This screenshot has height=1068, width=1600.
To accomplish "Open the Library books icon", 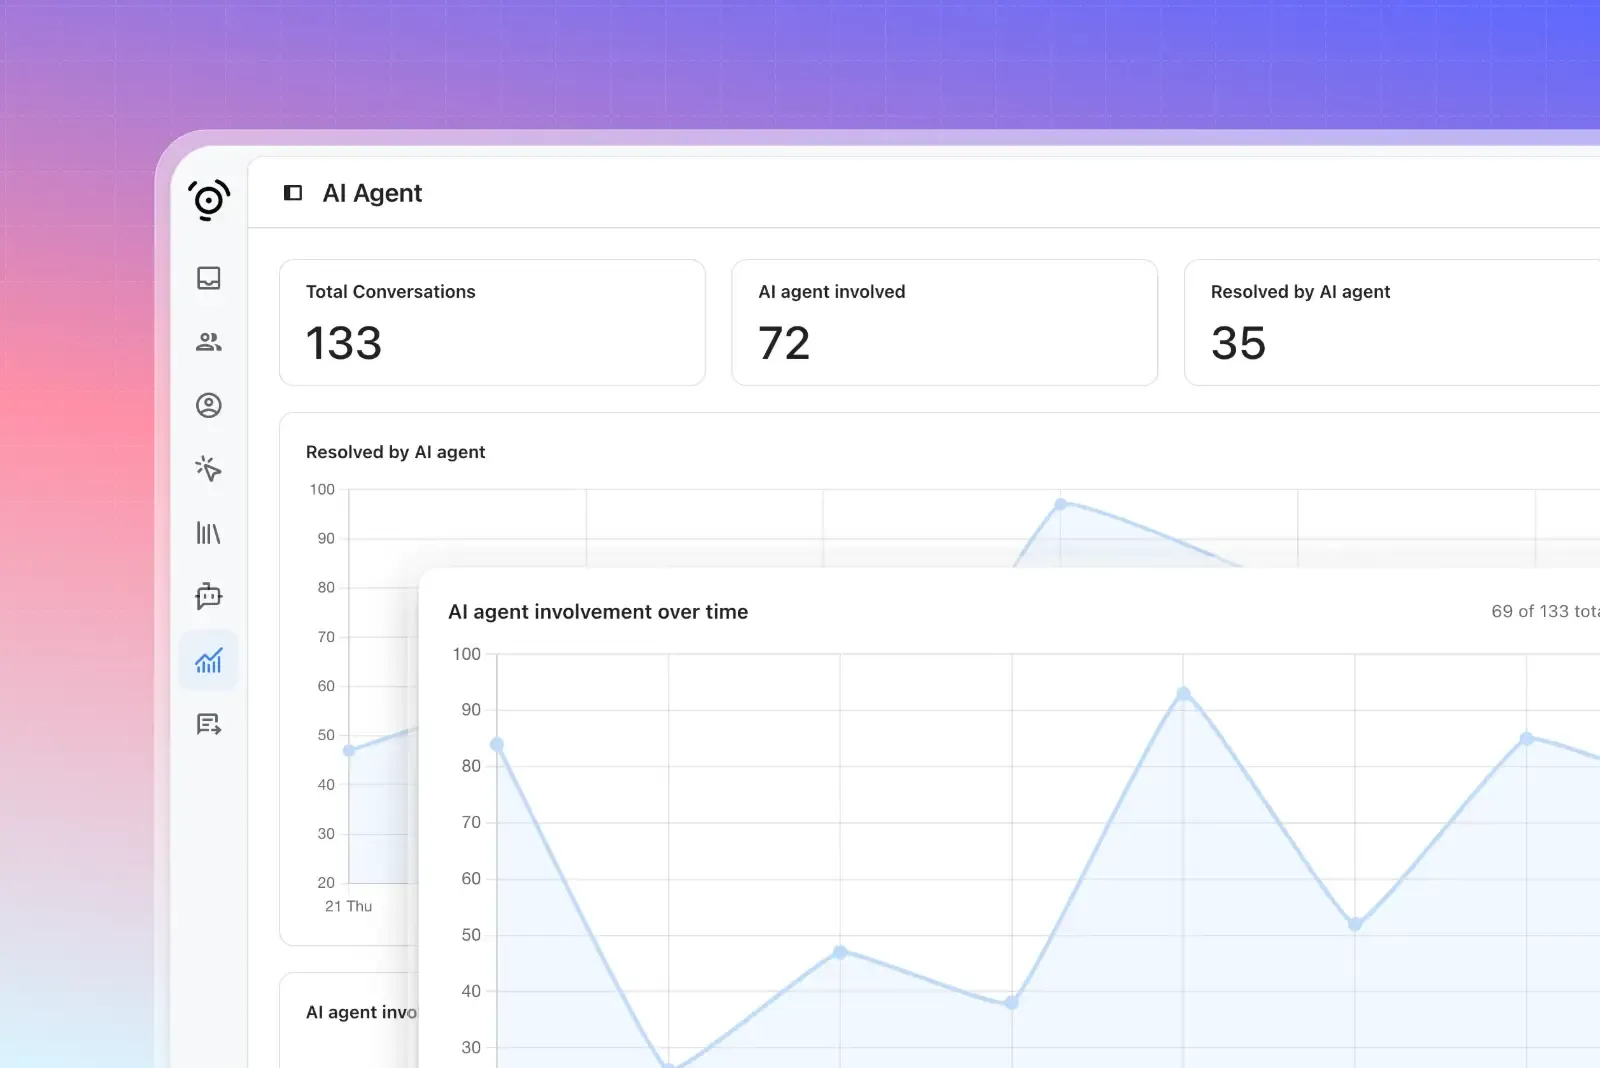I will tap(209, 533).
